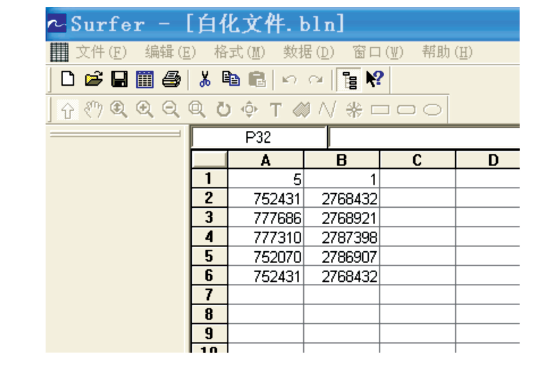Cut selection with the scissors icon
The height and width of the screenshot is (370, 548).
pos(205,79)
